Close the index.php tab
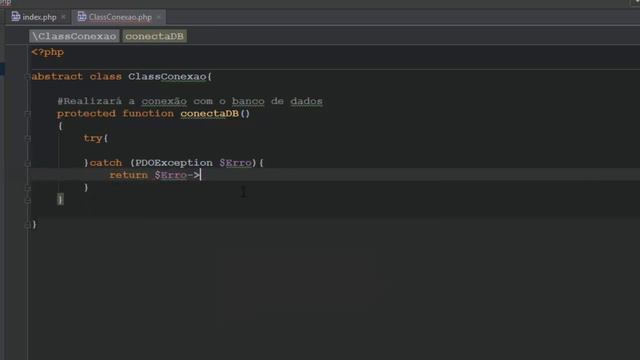 pos(63,17)
